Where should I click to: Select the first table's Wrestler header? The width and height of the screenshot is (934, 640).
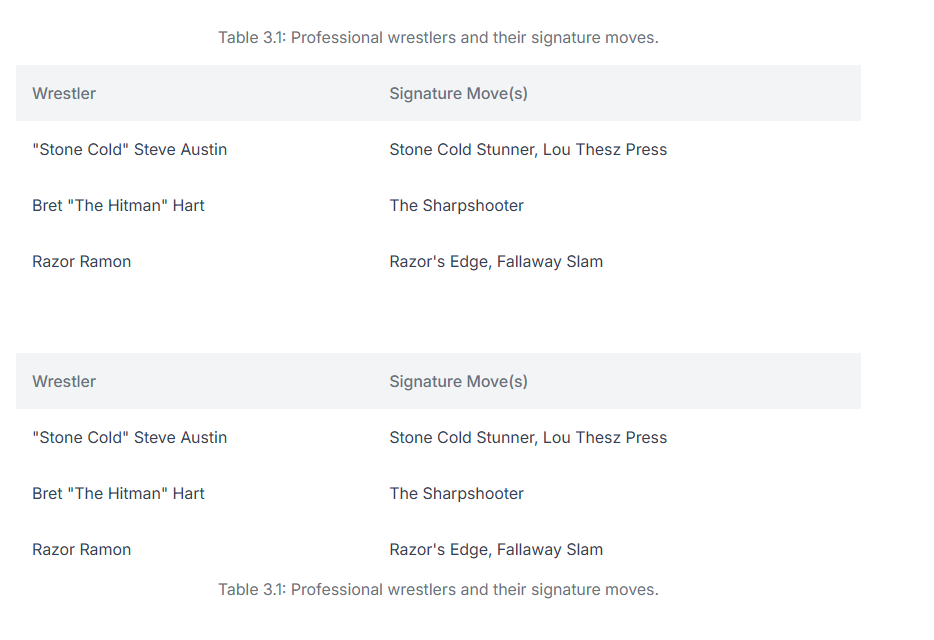tap(64, 94)
